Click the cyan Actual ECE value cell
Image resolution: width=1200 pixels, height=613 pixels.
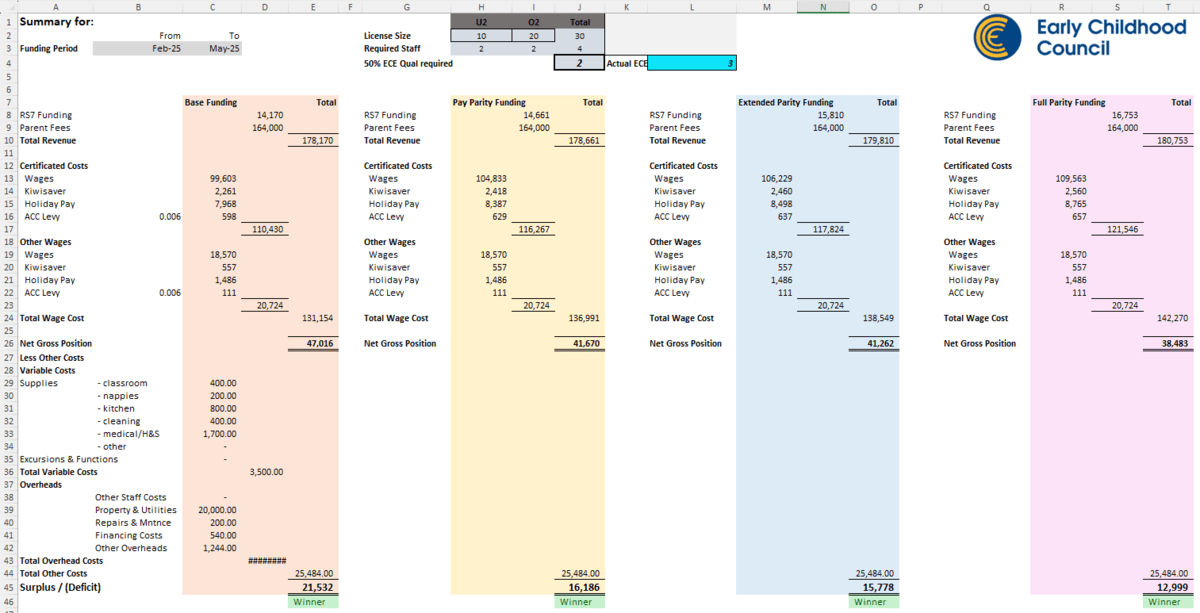(692, 63)
